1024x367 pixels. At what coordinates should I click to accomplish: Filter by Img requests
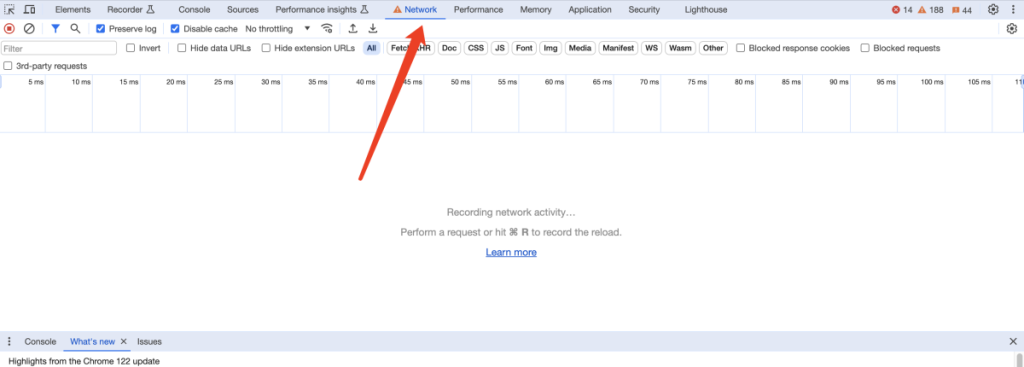pos(551,48)
